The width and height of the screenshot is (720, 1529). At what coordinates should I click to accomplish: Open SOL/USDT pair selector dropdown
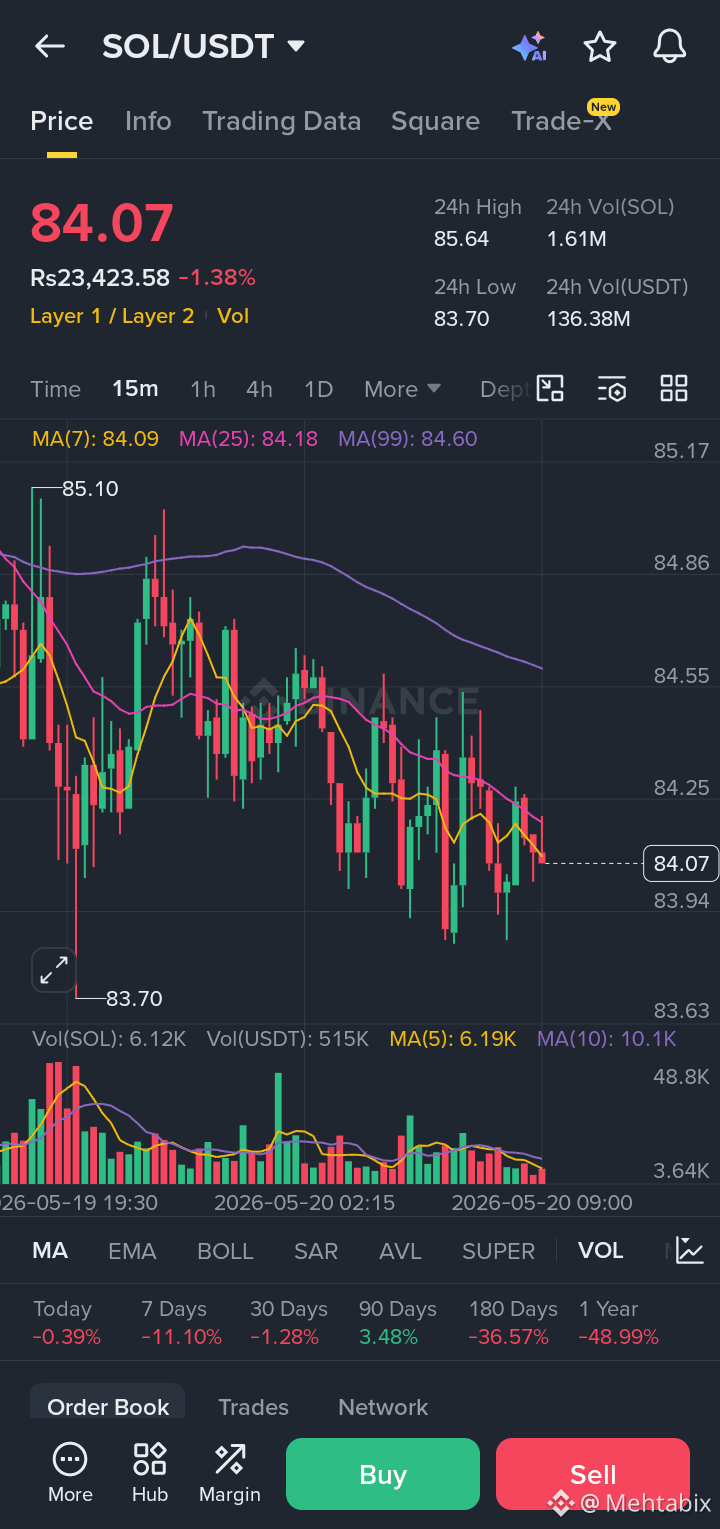pos(203,46)
